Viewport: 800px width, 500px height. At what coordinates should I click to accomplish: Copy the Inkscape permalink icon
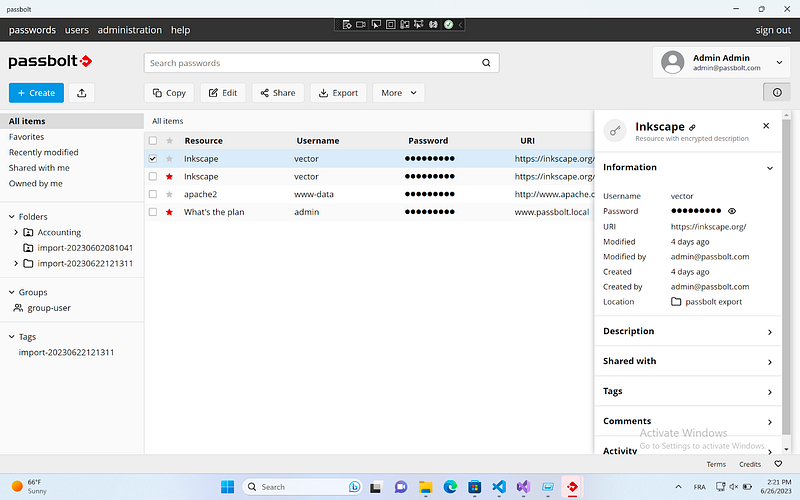pyautogui.click(x=692, y=128)
